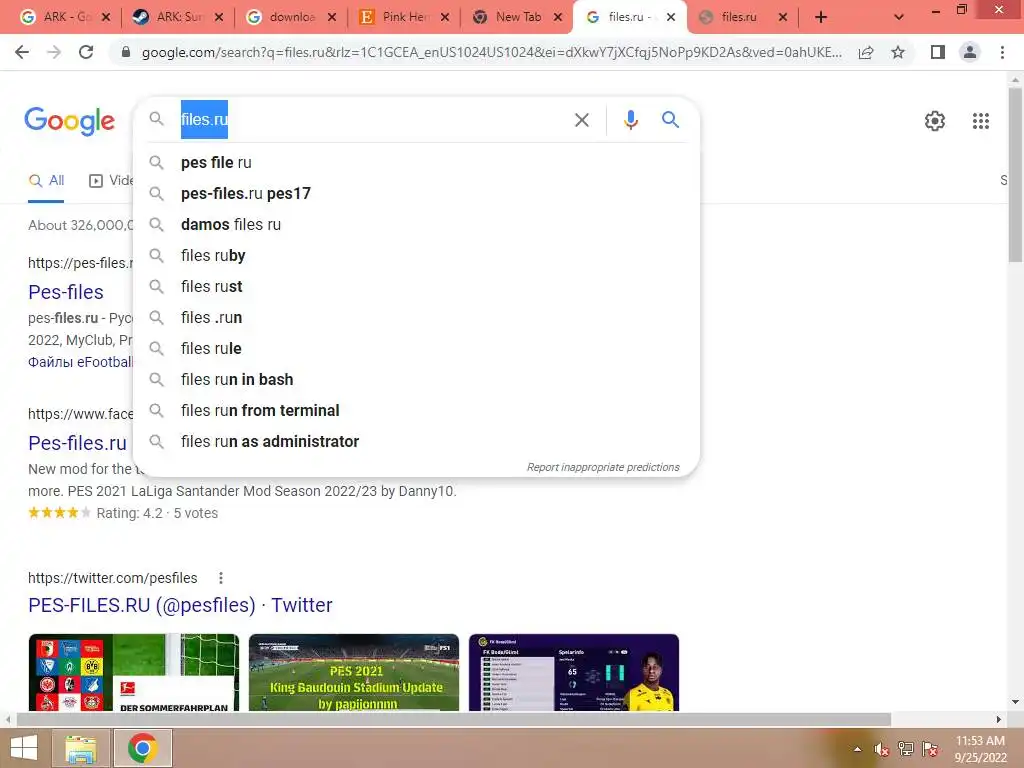Open the Google apps grid

click(980, 121)
